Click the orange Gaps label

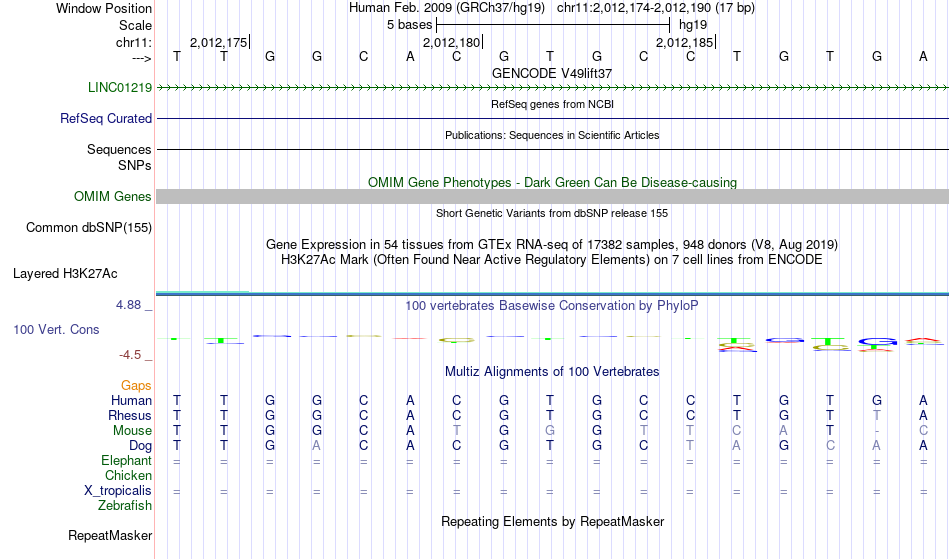pos(136,386)
